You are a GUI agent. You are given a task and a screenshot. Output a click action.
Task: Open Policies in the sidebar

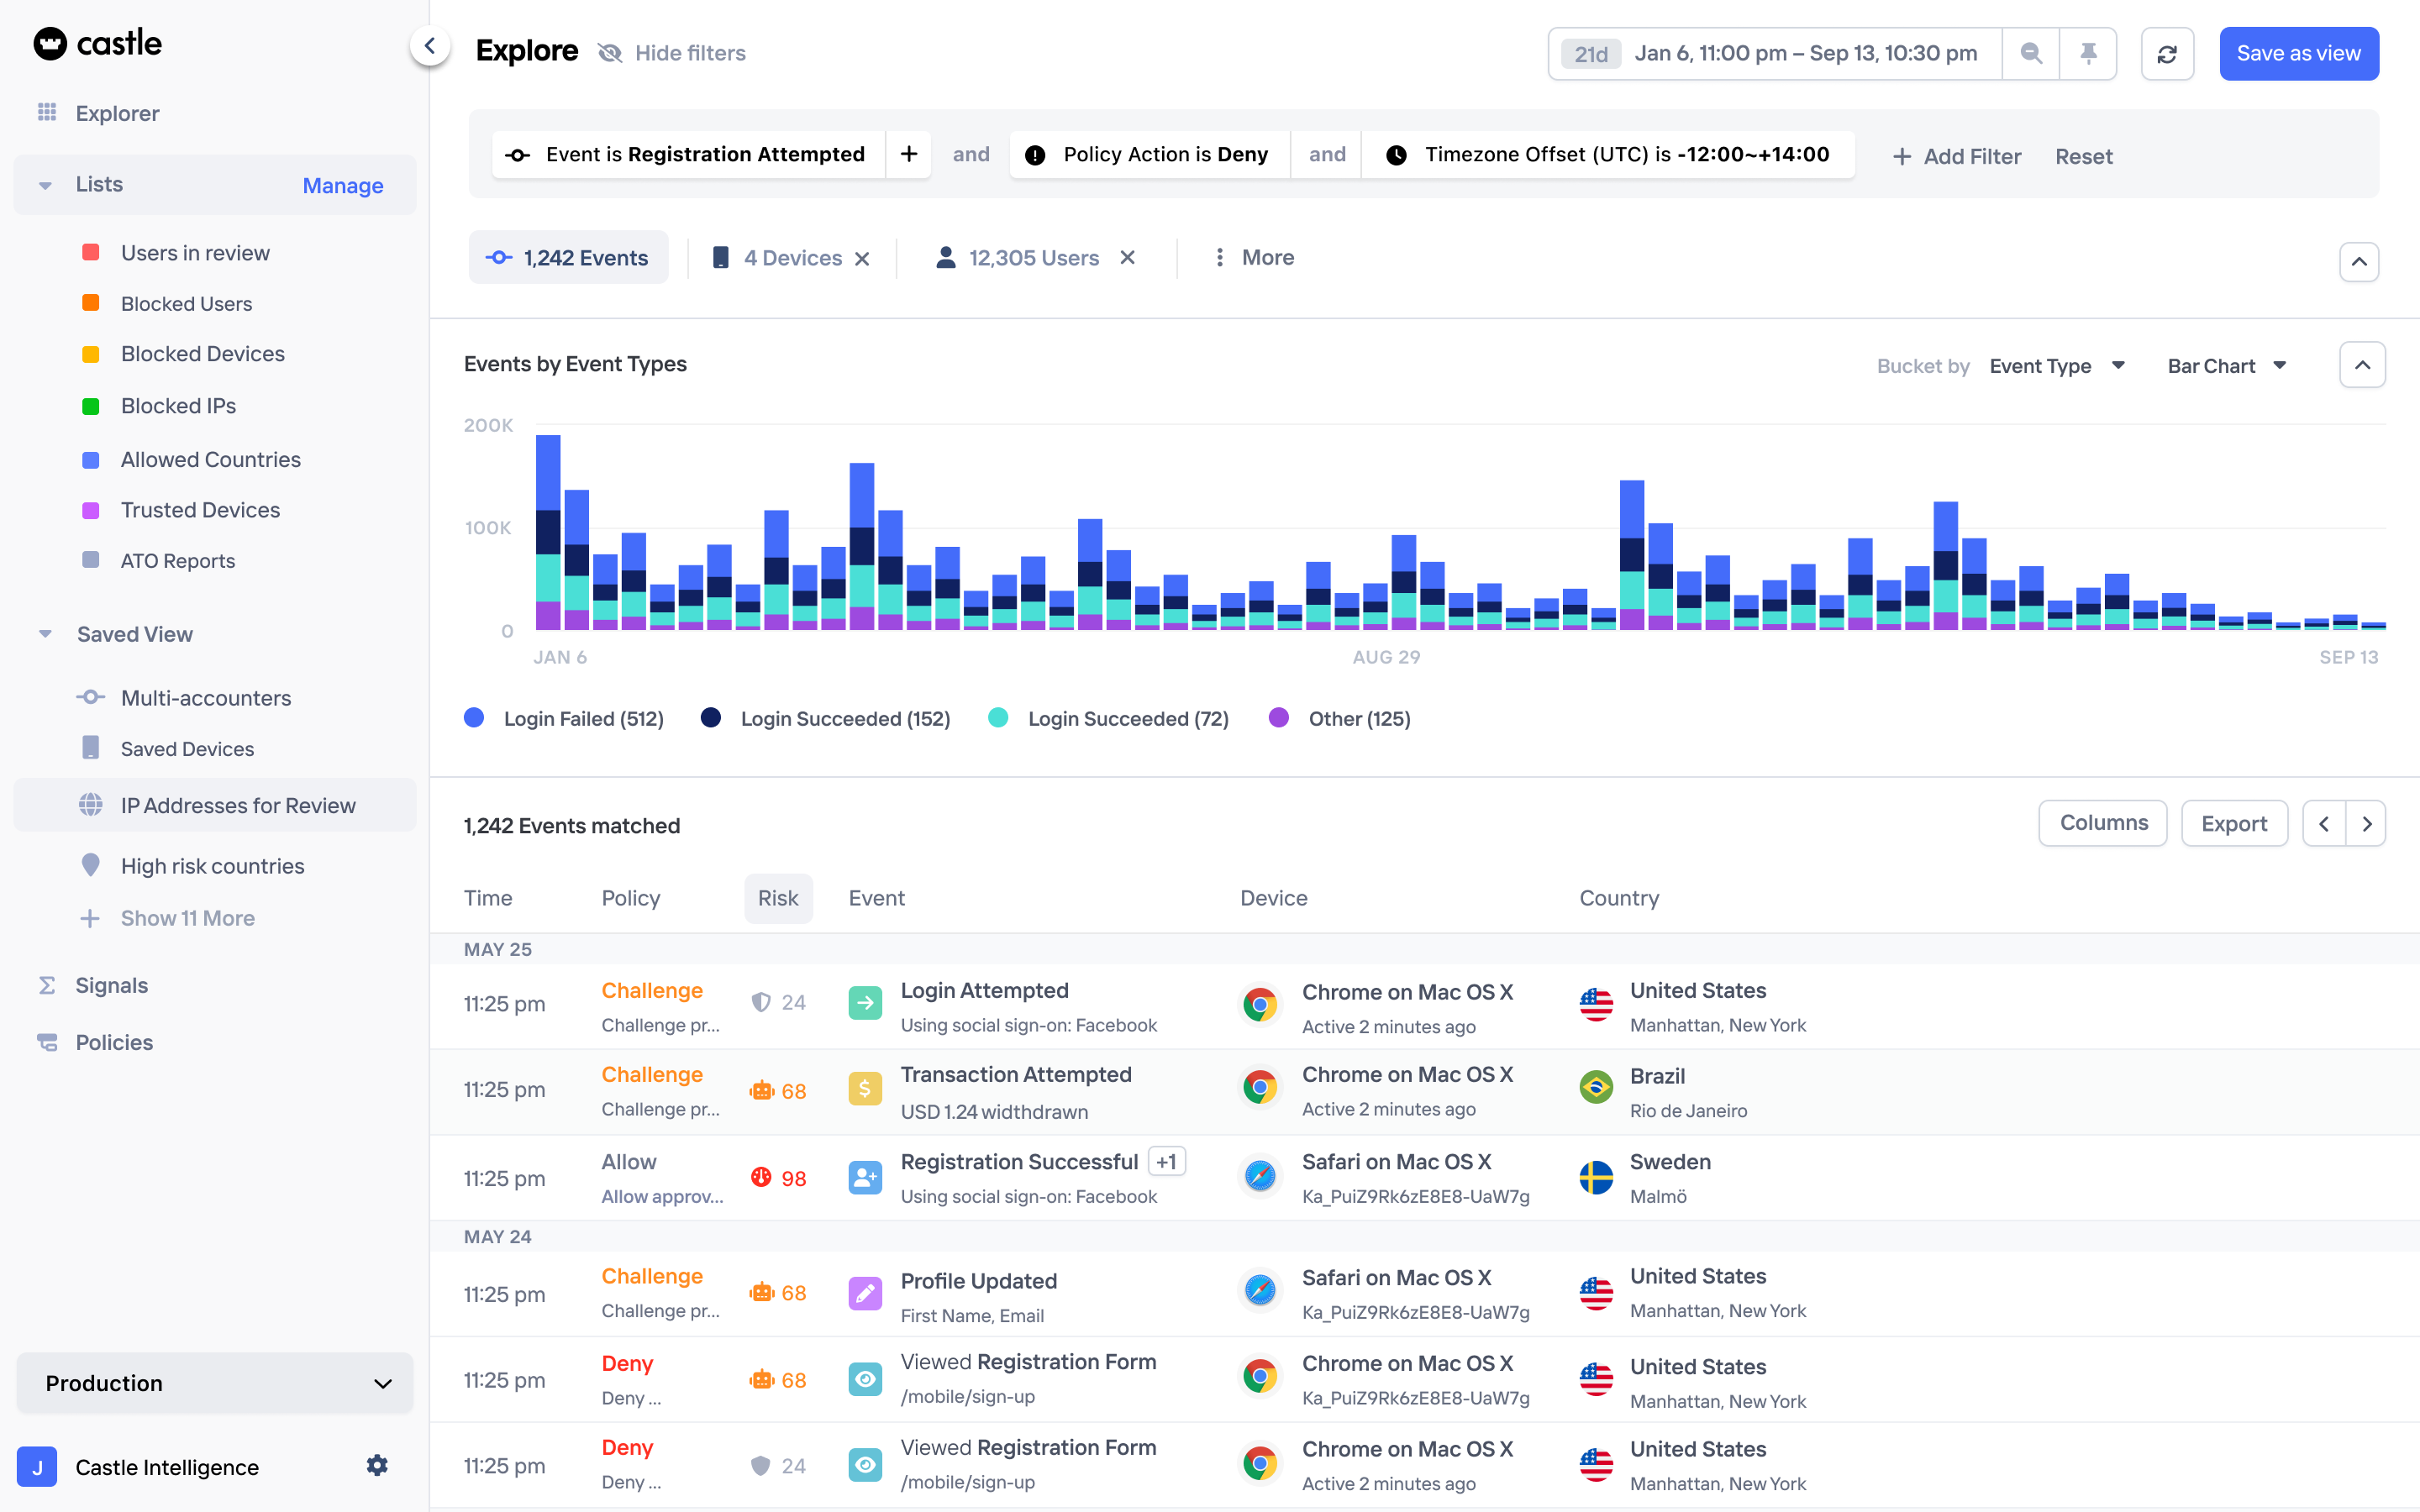coord(114,1042)
